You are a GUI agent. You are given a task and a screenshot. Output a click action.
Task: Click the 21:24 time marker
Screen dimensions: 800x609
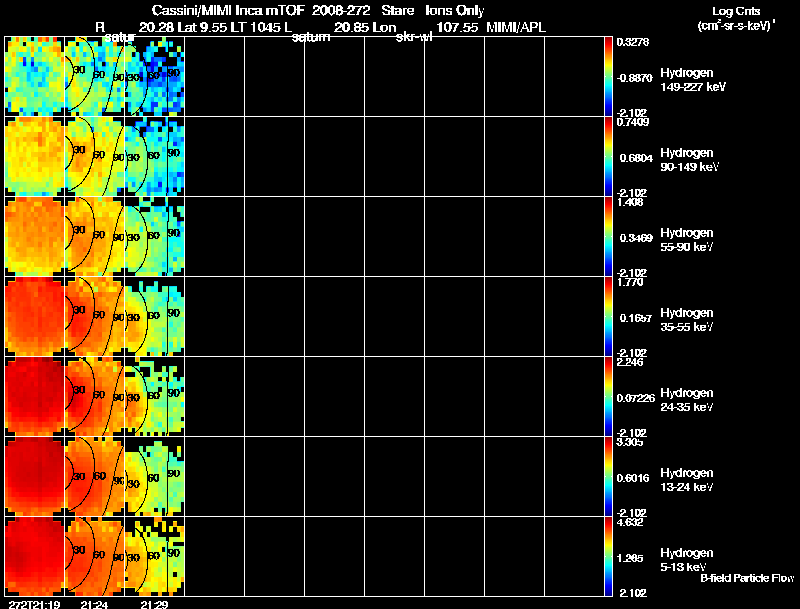pos(94,604)
